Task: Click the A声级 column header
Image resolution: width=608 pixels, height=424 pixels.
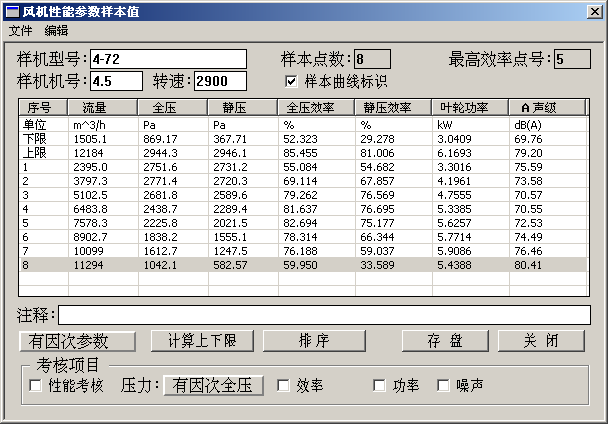Action: (x=546, y=107)
